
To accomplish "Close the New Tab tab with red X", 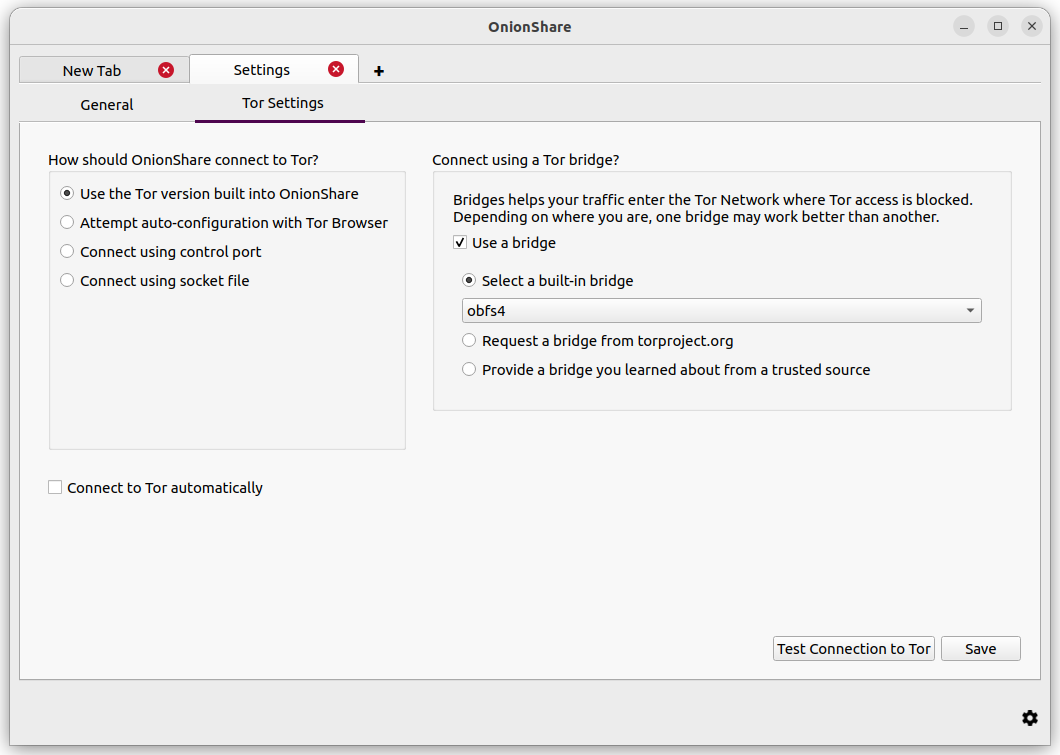I will click(166, 70).
